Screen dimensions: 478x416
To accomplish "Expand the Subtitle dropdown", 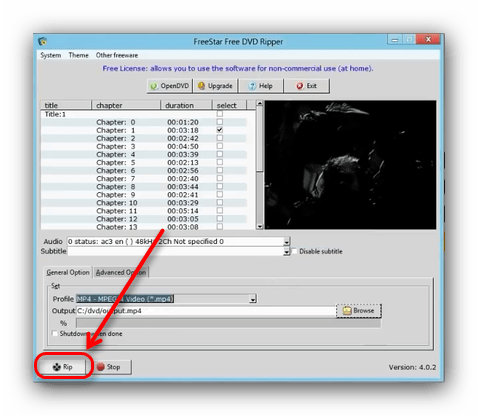I will (287, 252).
